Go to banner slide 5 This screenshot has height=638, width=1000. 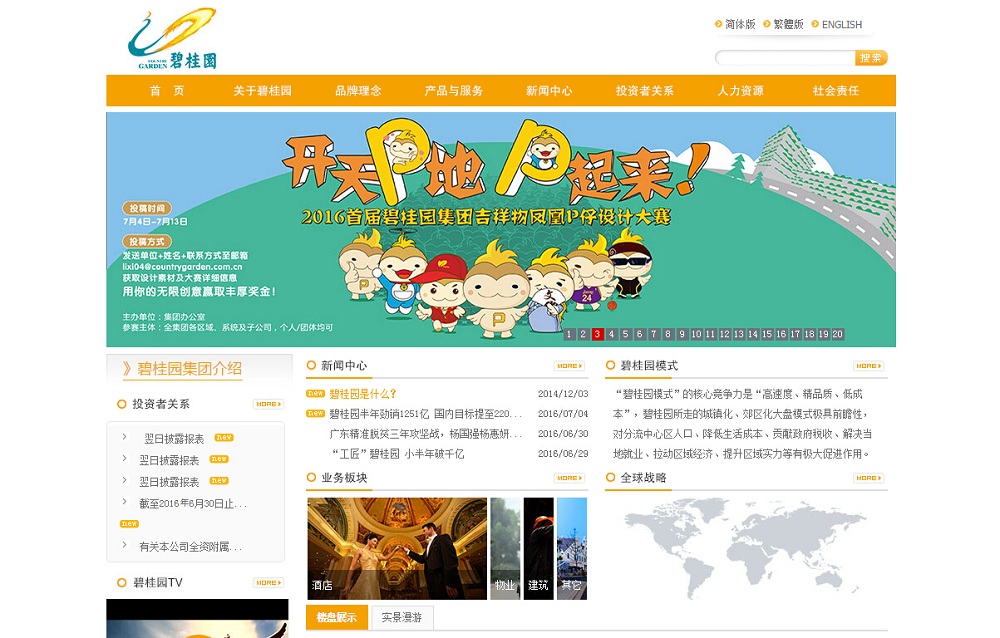tap(626, 334)
